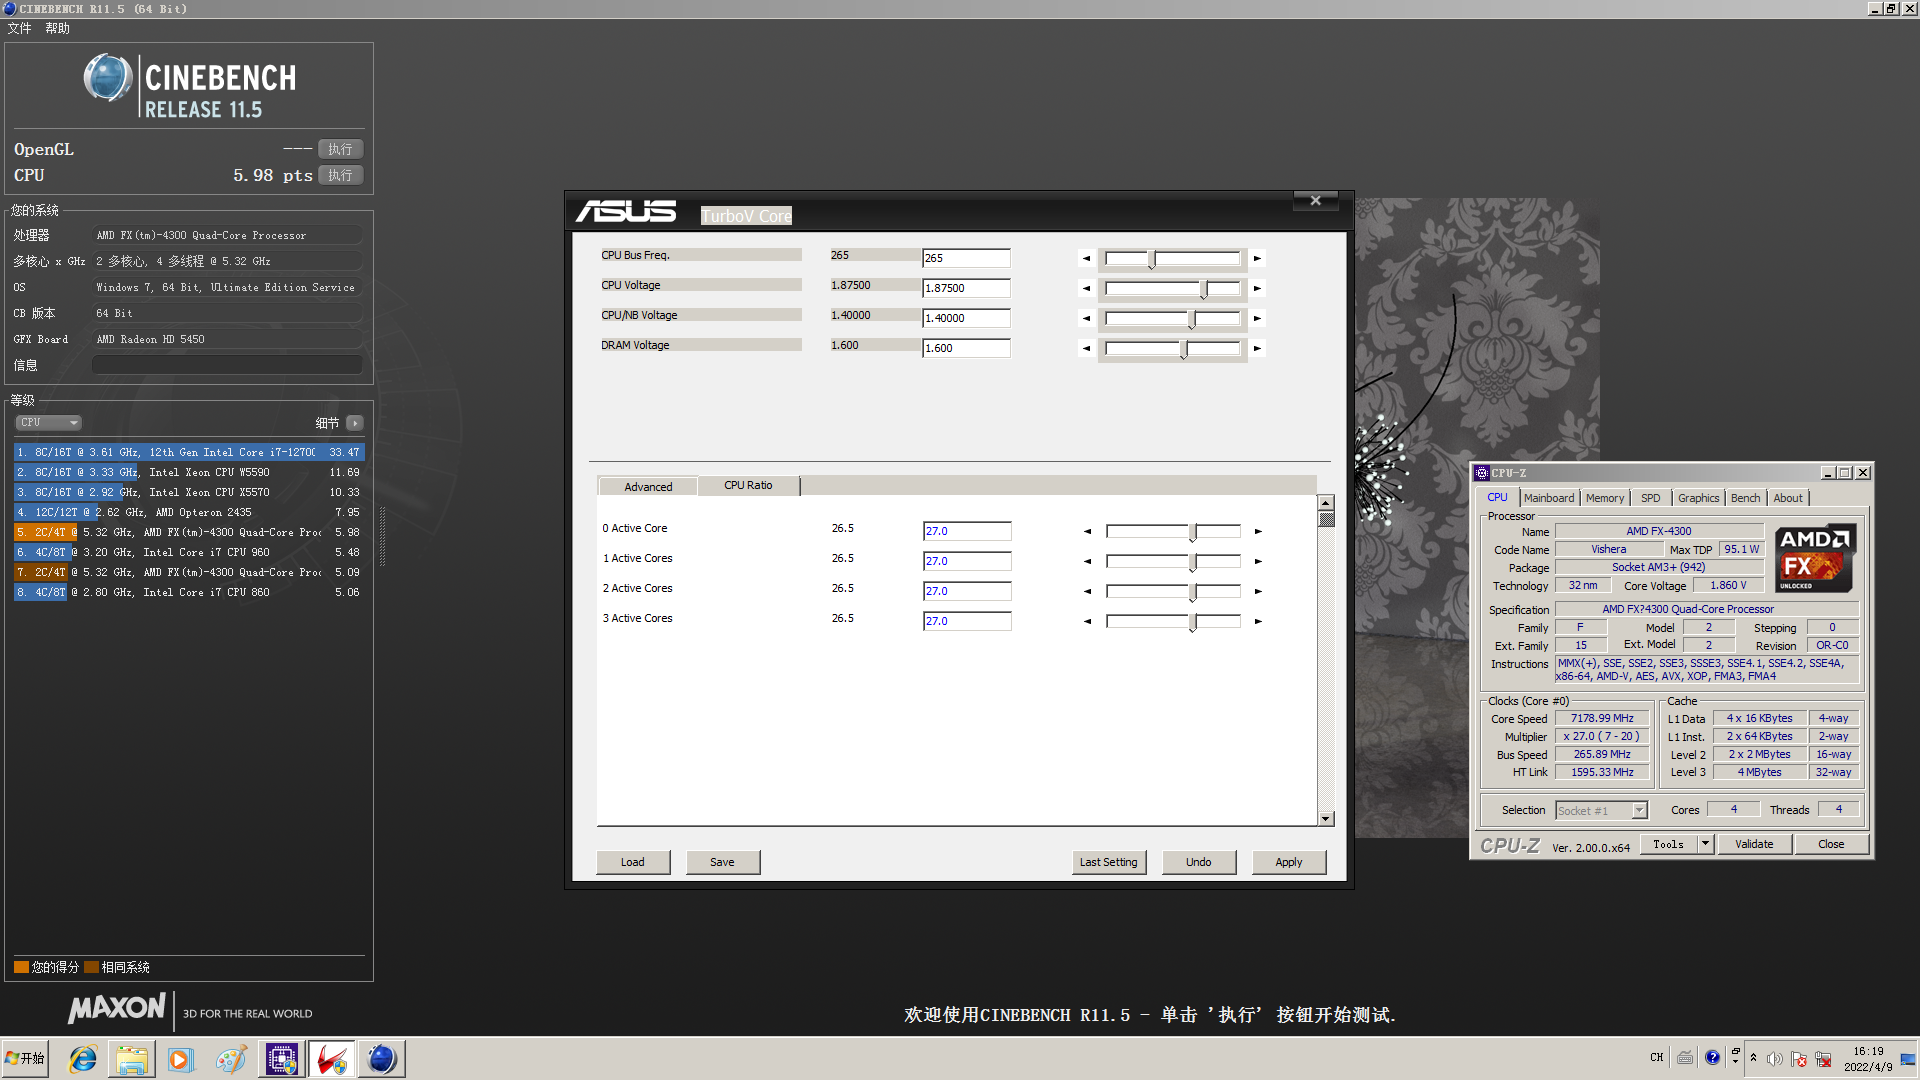Launch Windows Media Player from taskbar
Viewport: 1920px width, 1080px height.
pos(180,1059)
